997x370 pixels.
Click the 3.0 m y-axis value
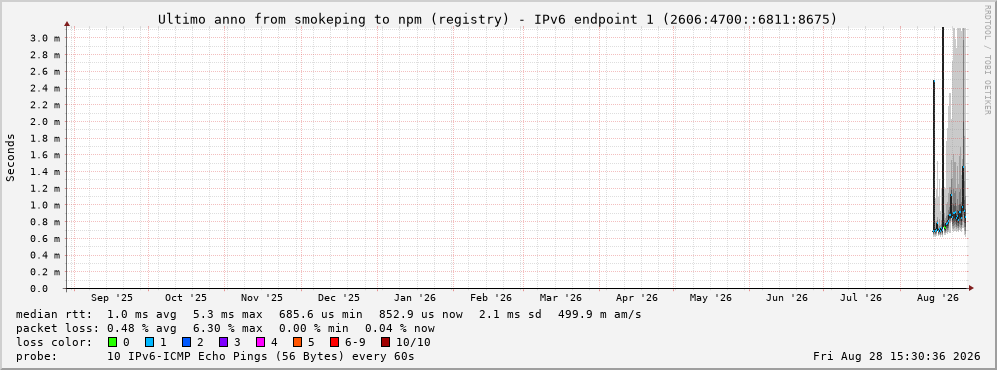coord(45,38)
